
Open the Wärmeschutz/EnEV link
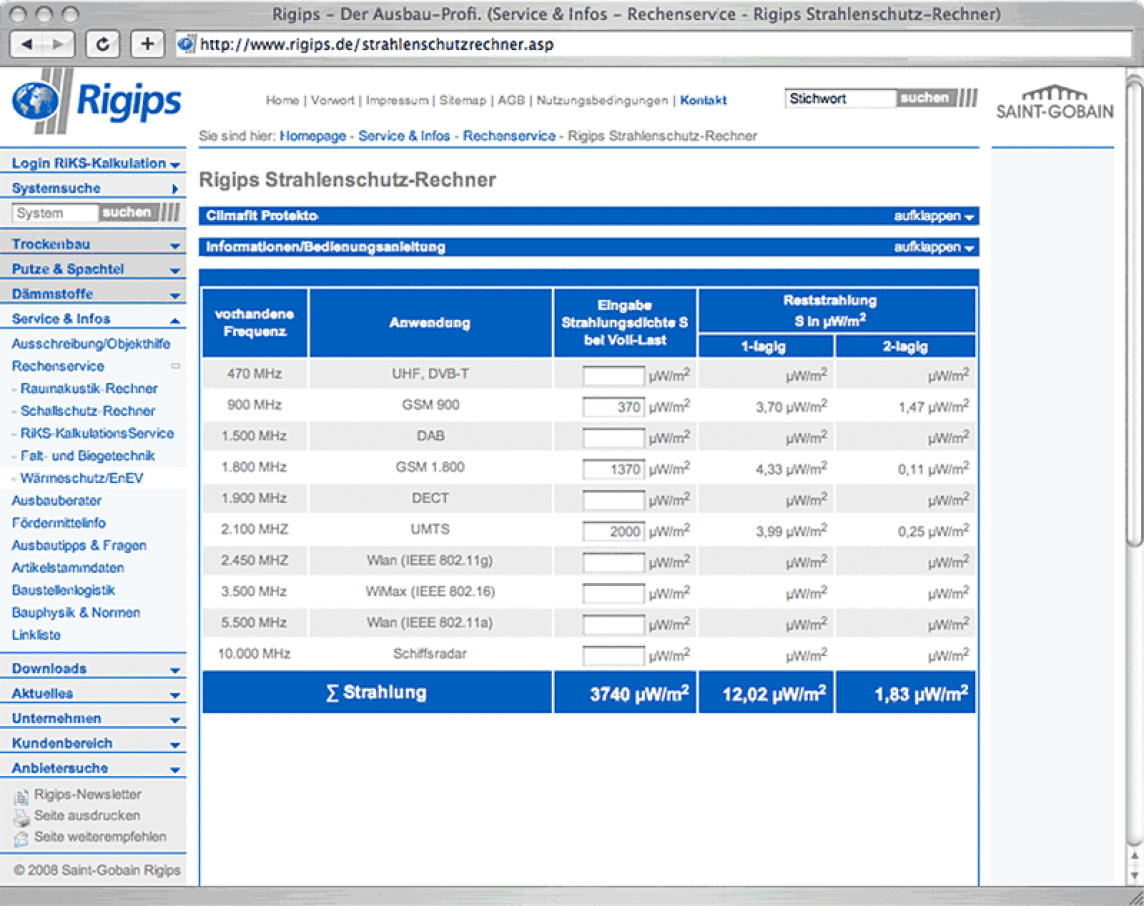(x=82, y=479)
